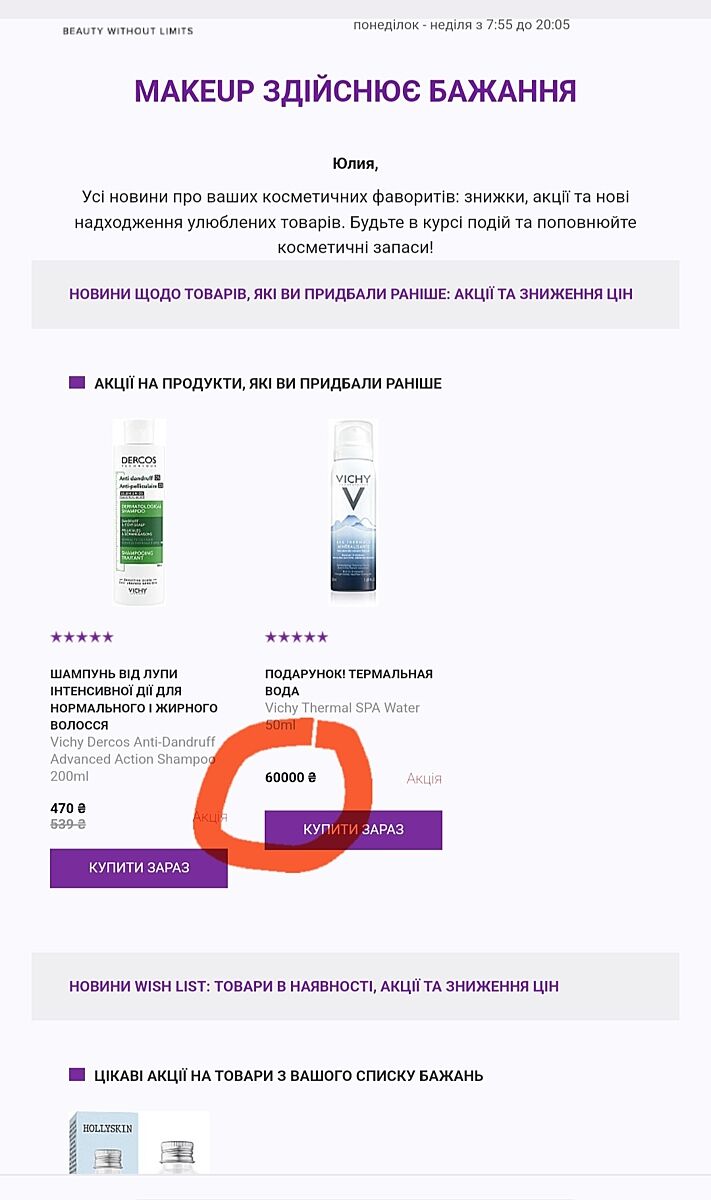Click the 'Акція' label next to the 60000 ₴ price
This screenshot has height=1200, width=711.
coord(424,778)
